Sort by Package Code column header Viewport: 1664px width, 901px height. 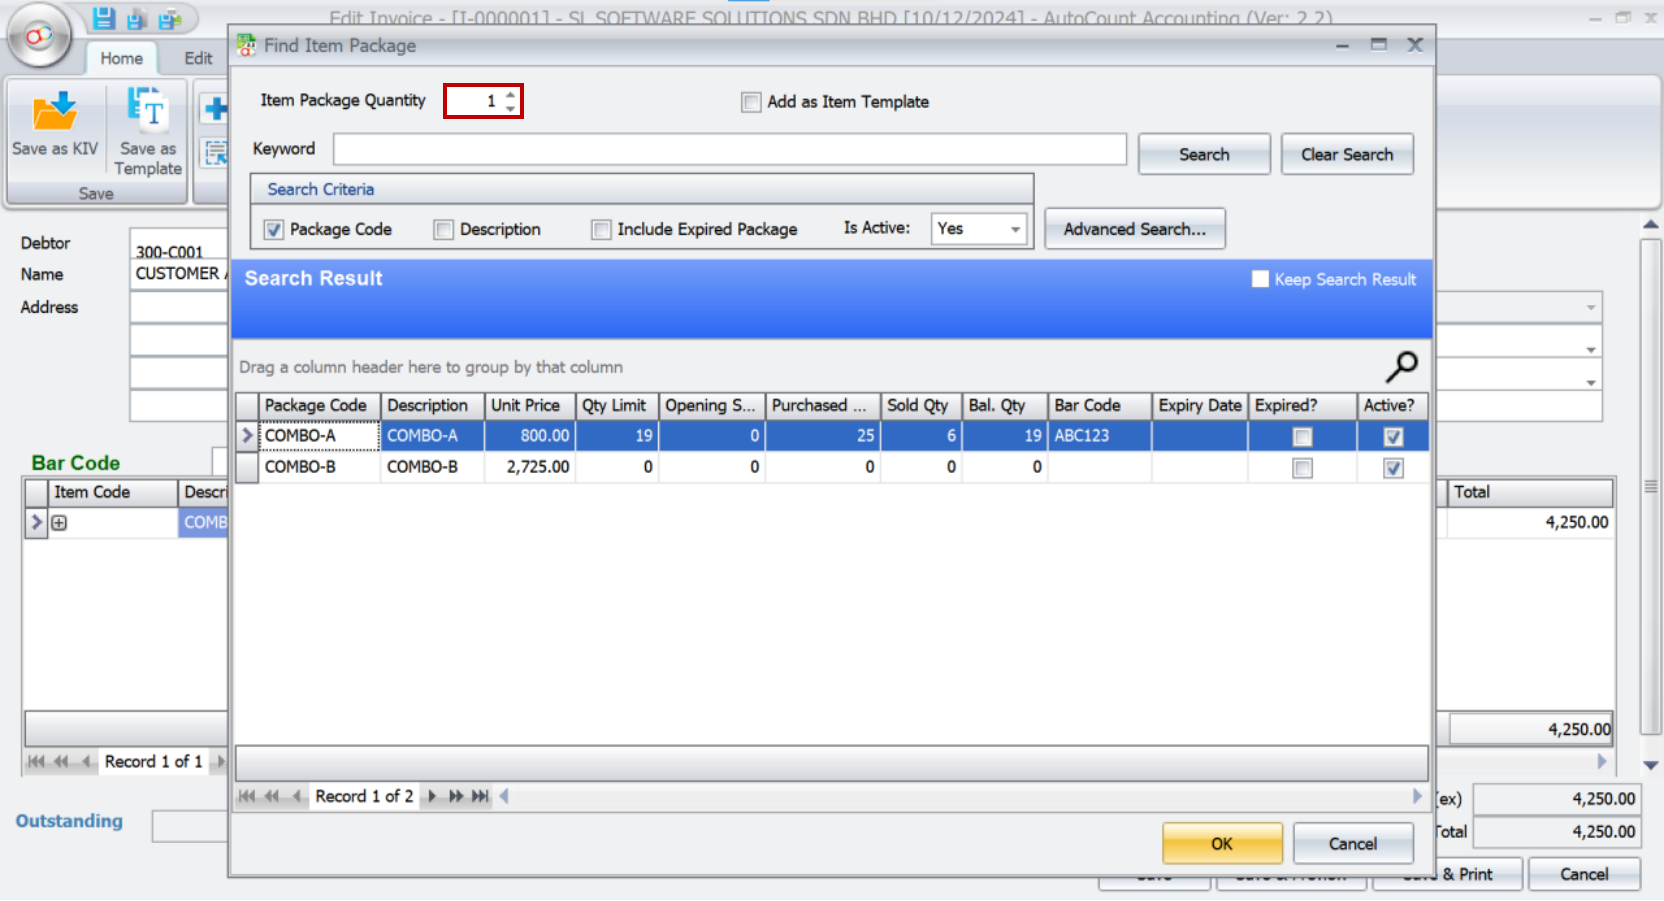(x=318, y=406)
